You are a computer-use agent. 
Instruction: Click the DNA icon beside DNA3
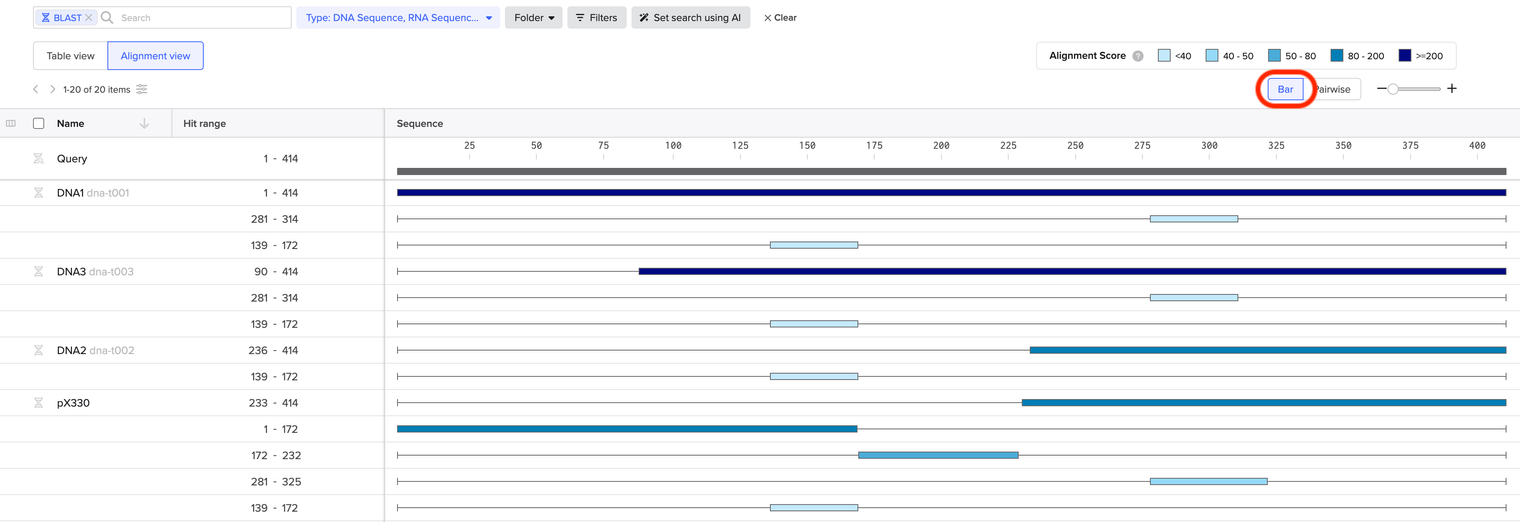pos(38,272)
